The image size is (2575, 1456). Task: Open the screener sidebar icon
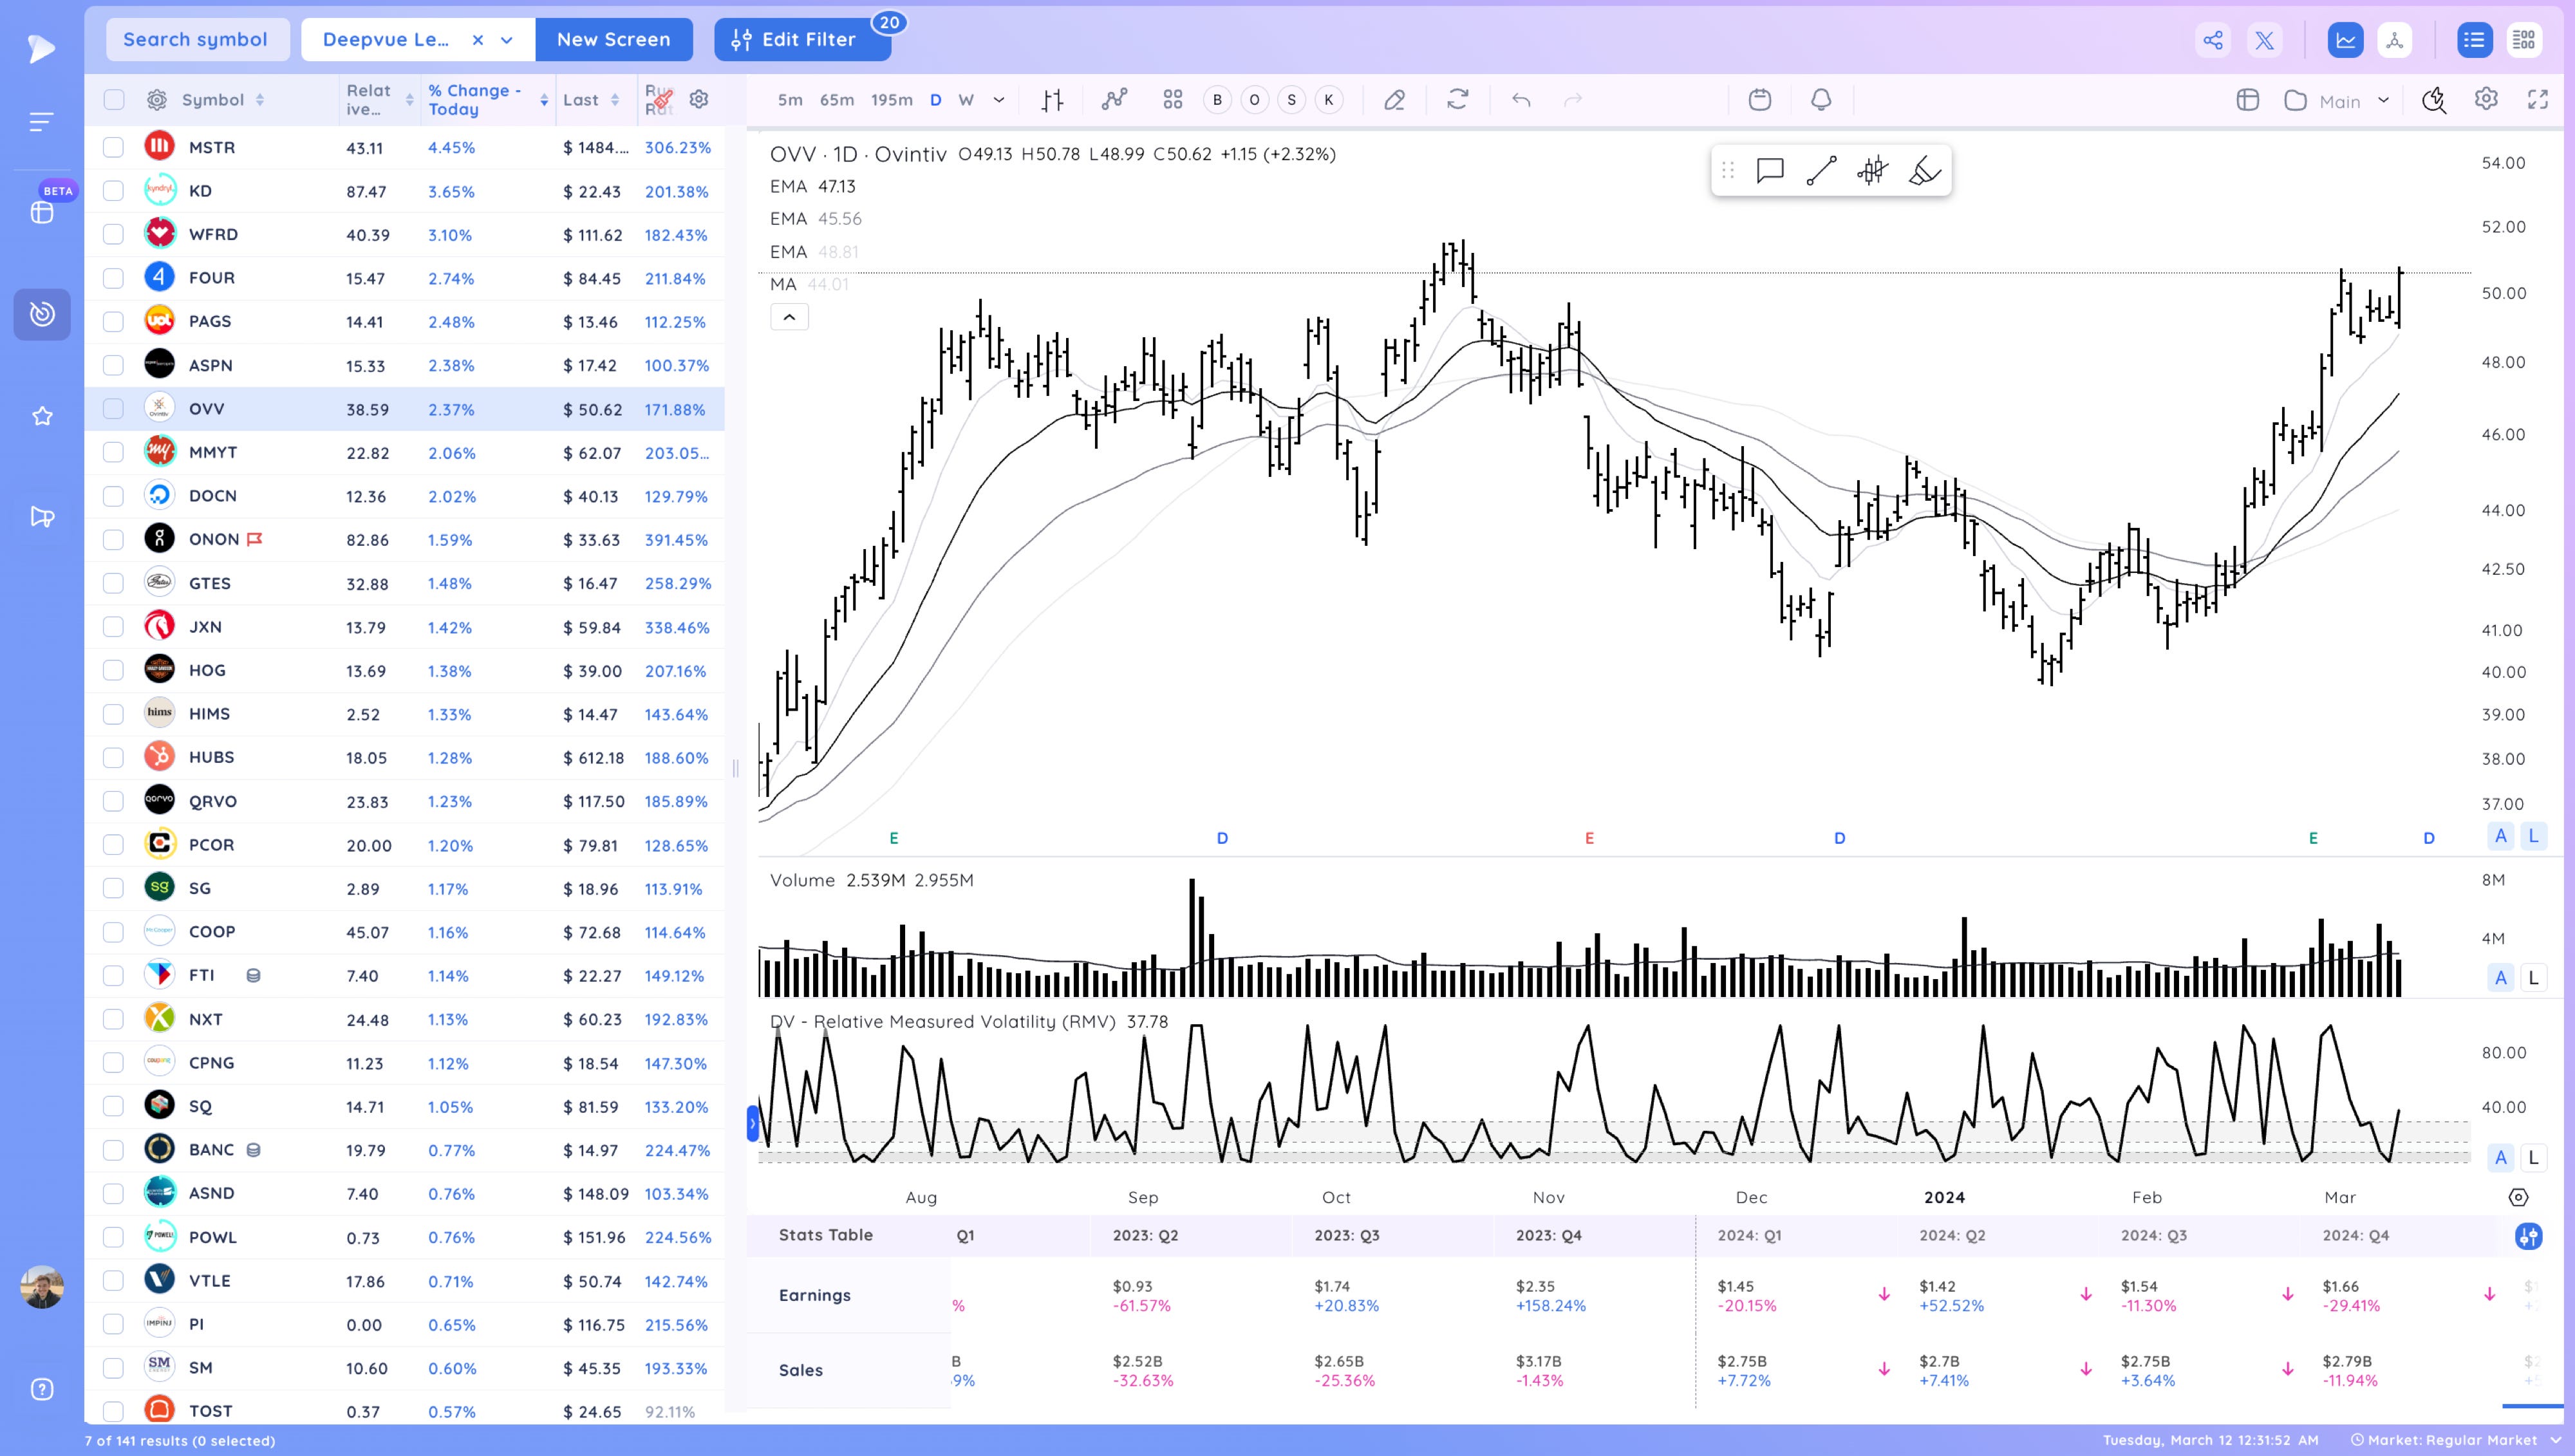(42, 314)
